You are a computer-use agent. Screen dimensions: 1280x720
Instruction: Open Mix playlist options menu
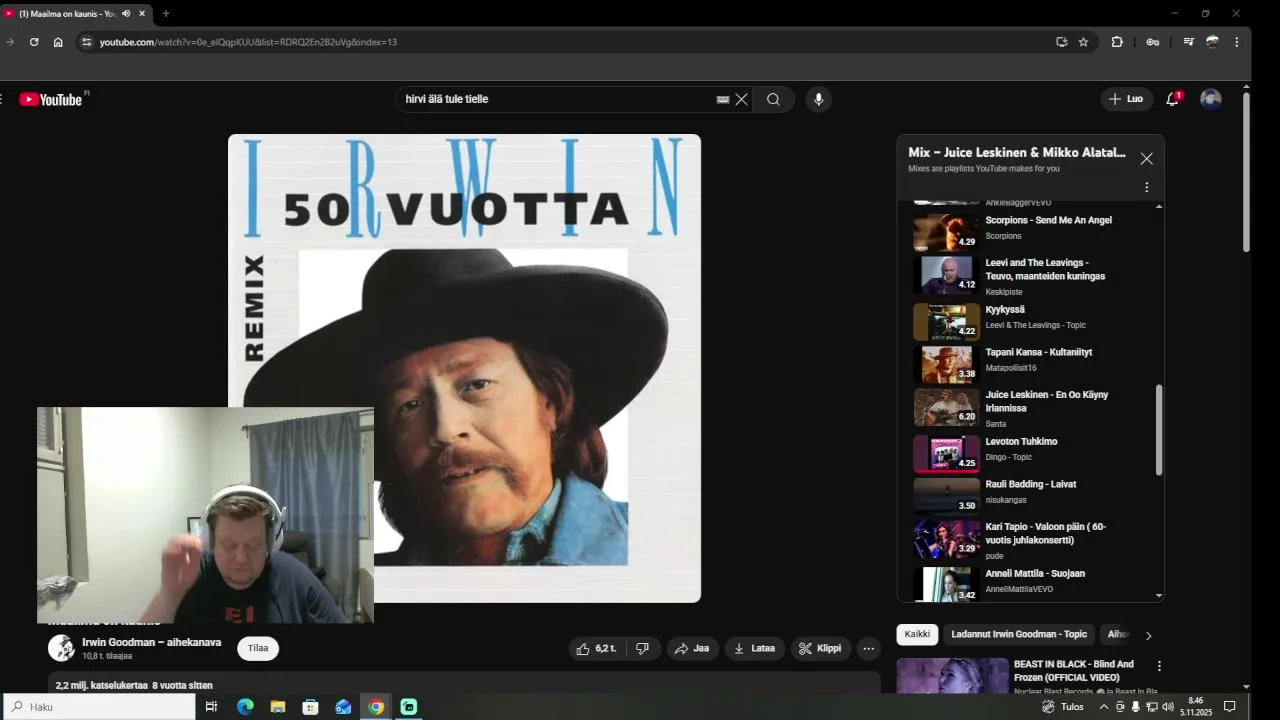click(1146, 187)
